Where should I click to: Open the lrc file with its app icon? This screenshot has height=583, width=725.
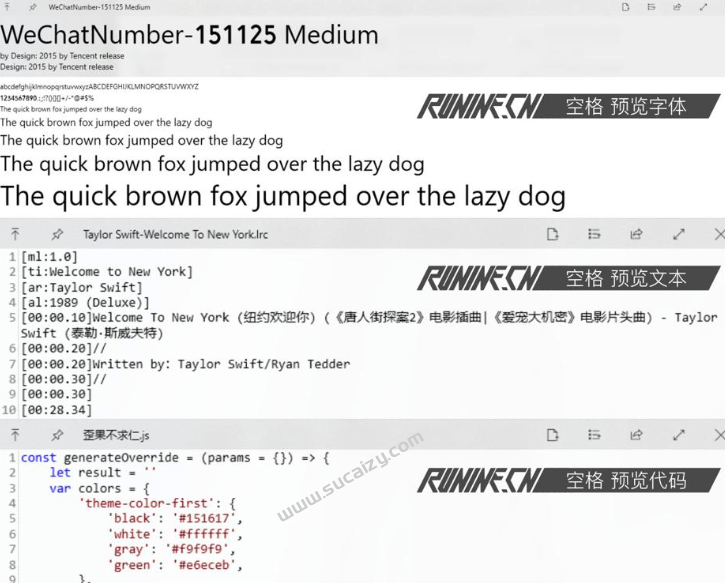(553, 234)
